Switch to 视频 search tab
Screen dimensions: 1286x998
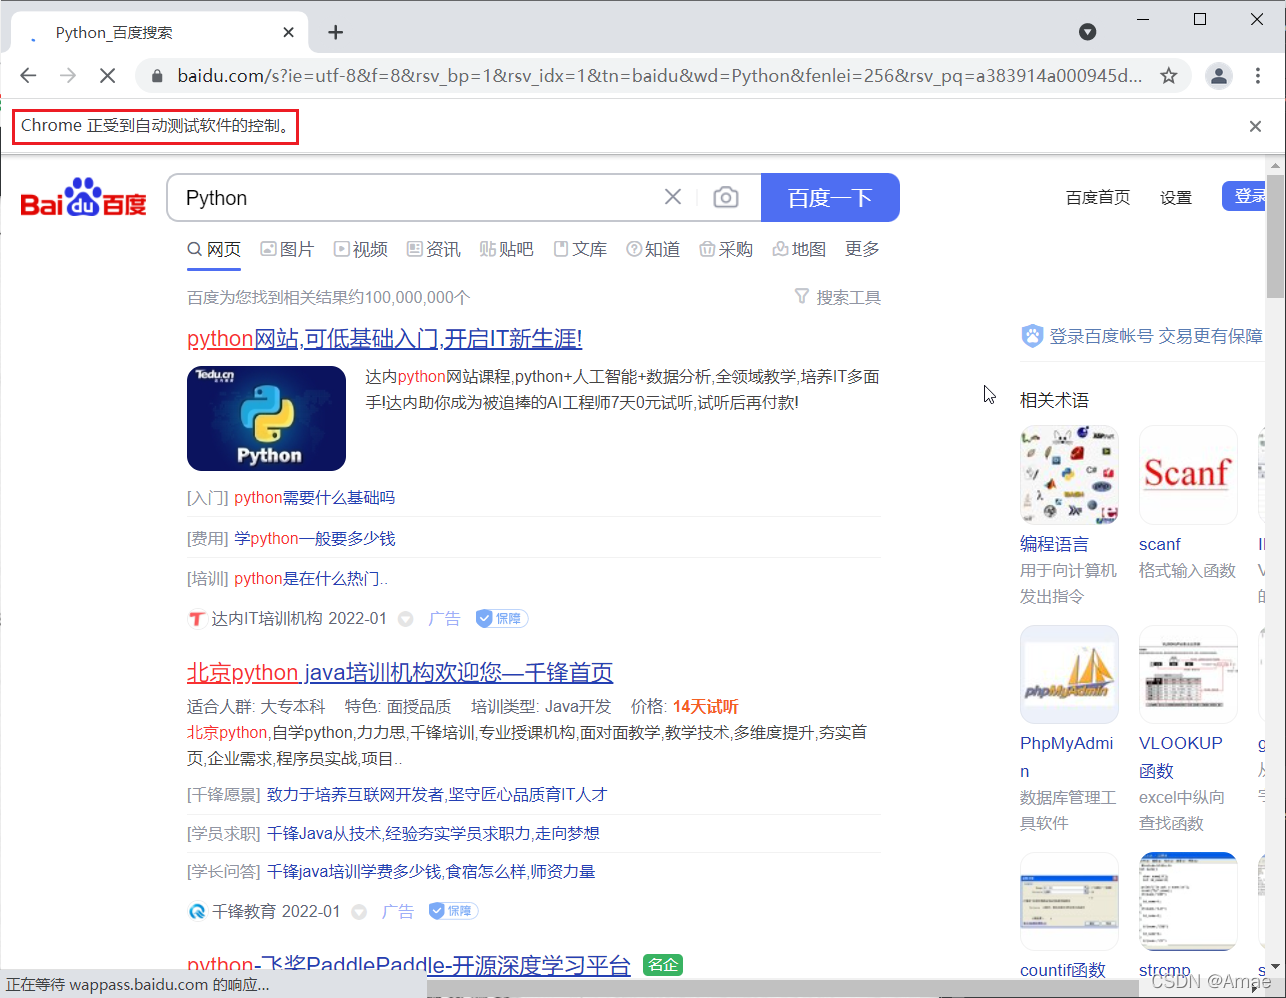(x=360, y=249)
